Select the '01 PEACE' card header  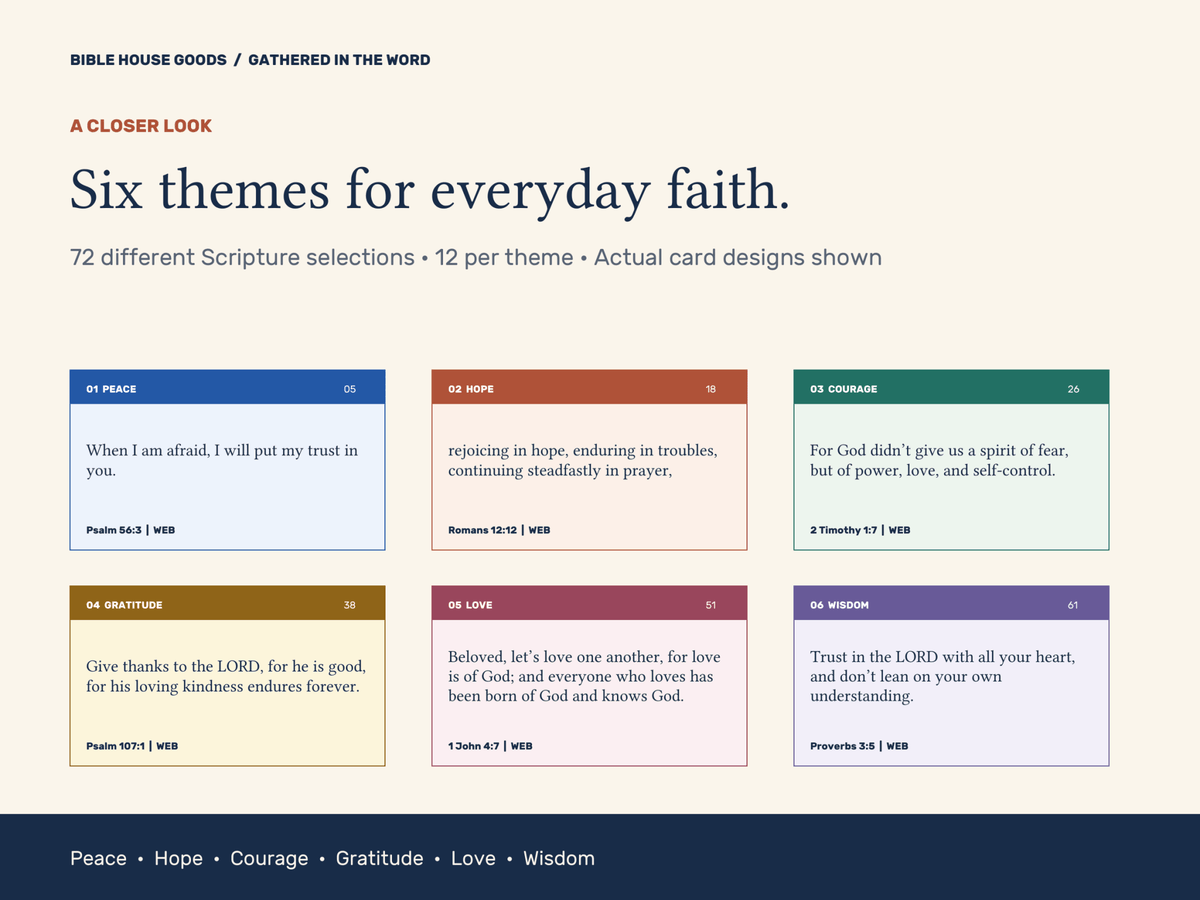[x=227, y=388]
